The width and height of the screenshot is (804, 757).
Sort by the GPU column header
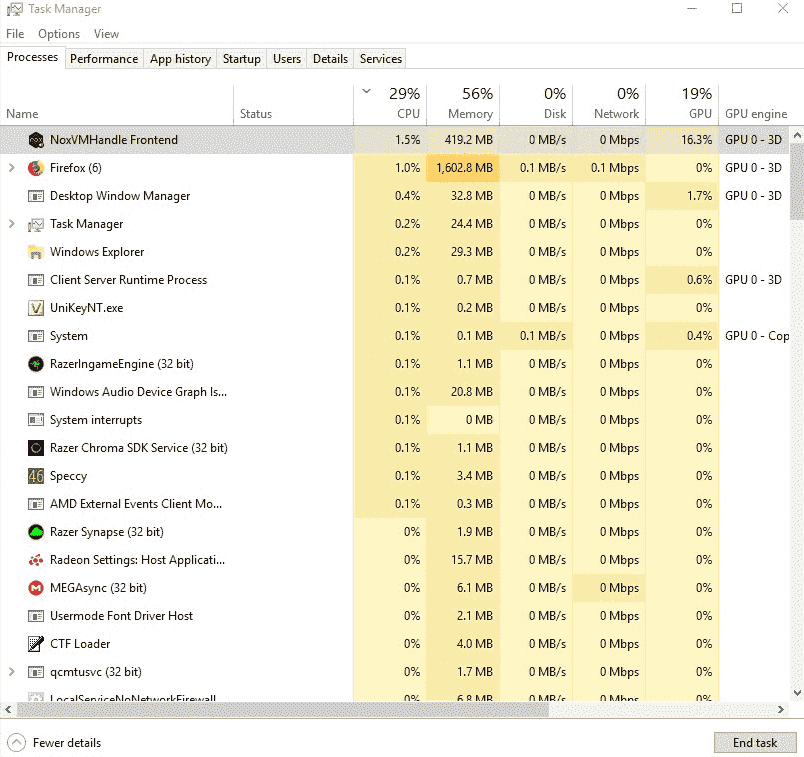pyautogui.click(x=682, y=105)
